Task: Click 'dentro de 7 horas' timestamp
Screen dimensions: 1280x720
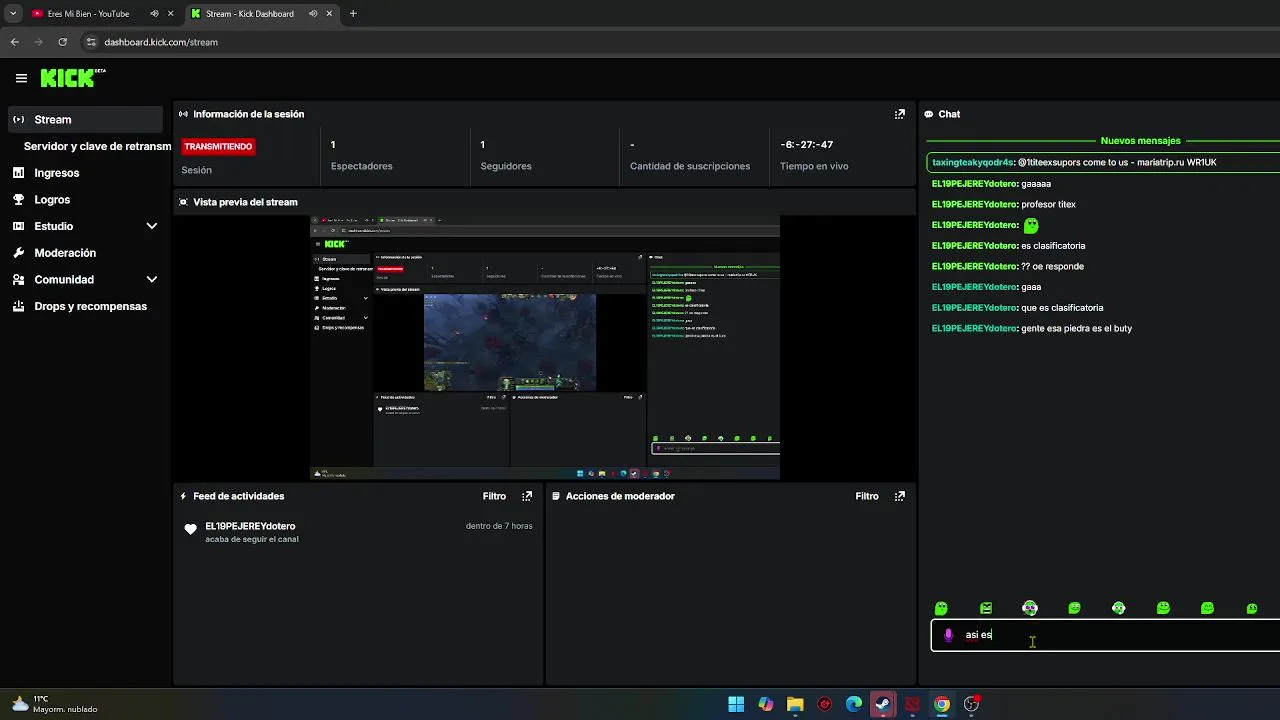Action: [x=499, y=526]
